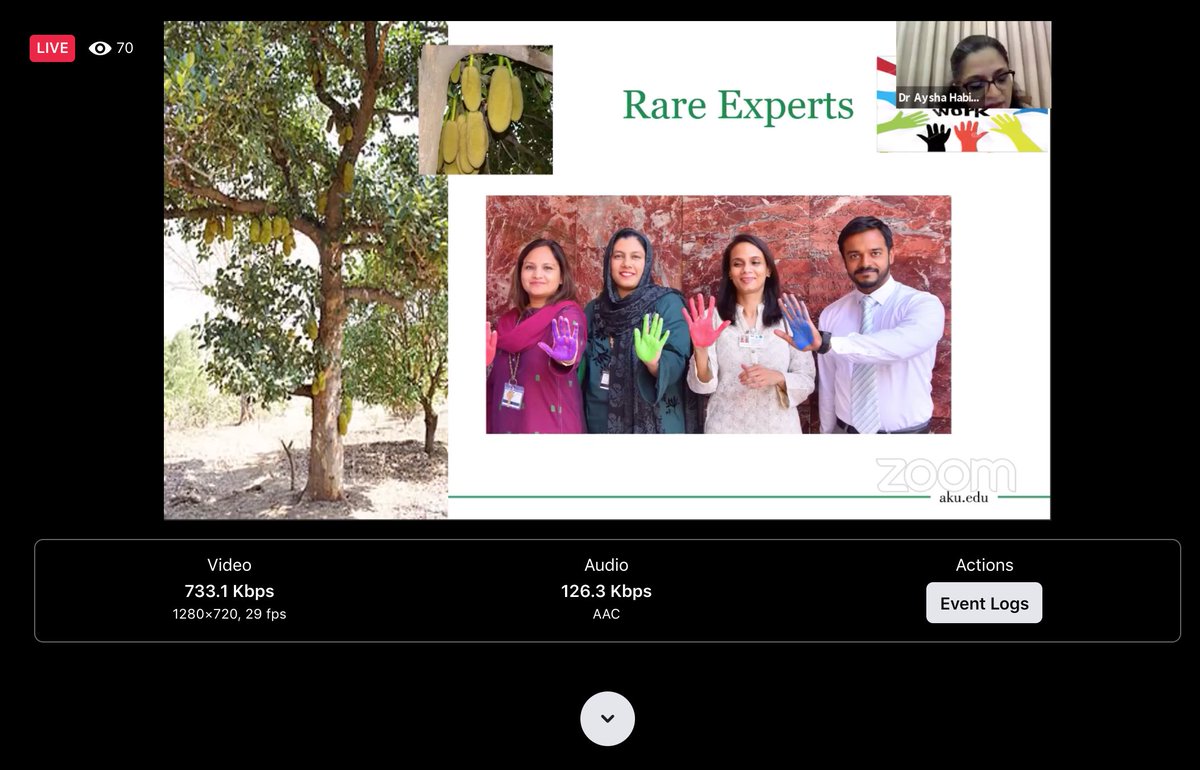The height and width of the screenshot is (770, 1200).
Task: Click the 1280×720, 29 fps text
Action: pyautogui.click(x=229, y=614)
